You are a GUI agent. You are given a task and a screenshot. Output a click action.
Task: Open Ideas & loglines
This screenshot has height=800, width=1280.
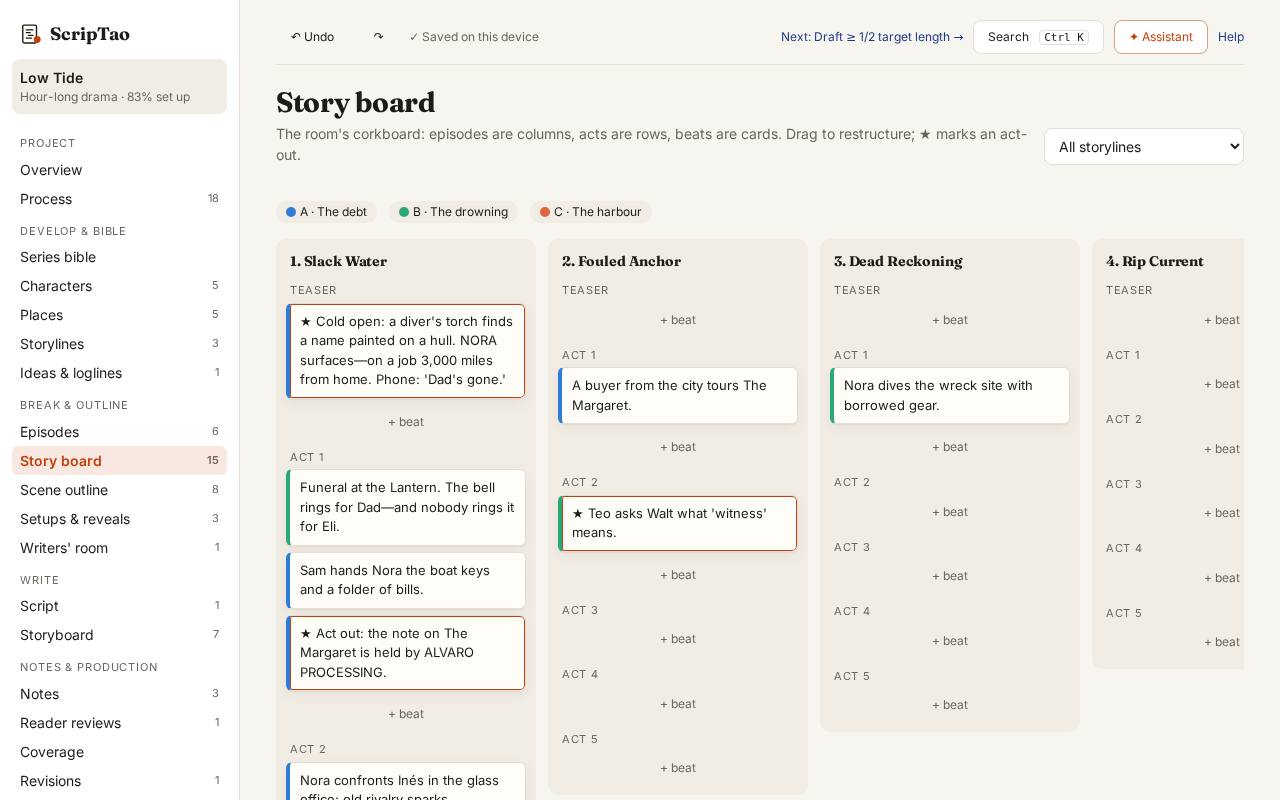119,373
